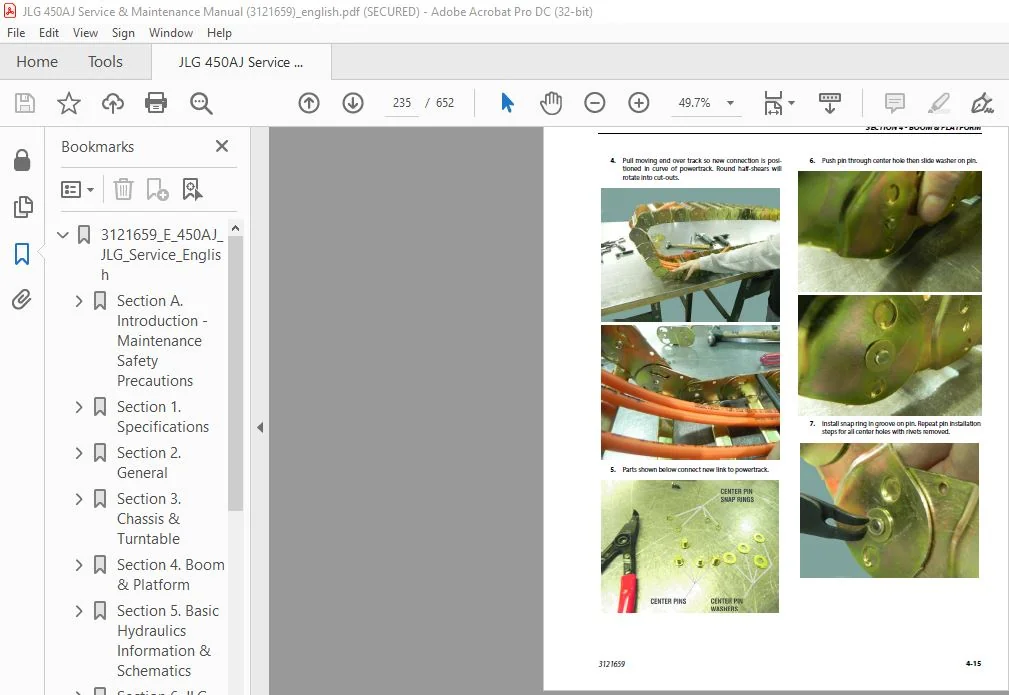1009x695 pixels.
Task: Switch to the Home tab
Action: 37,62
